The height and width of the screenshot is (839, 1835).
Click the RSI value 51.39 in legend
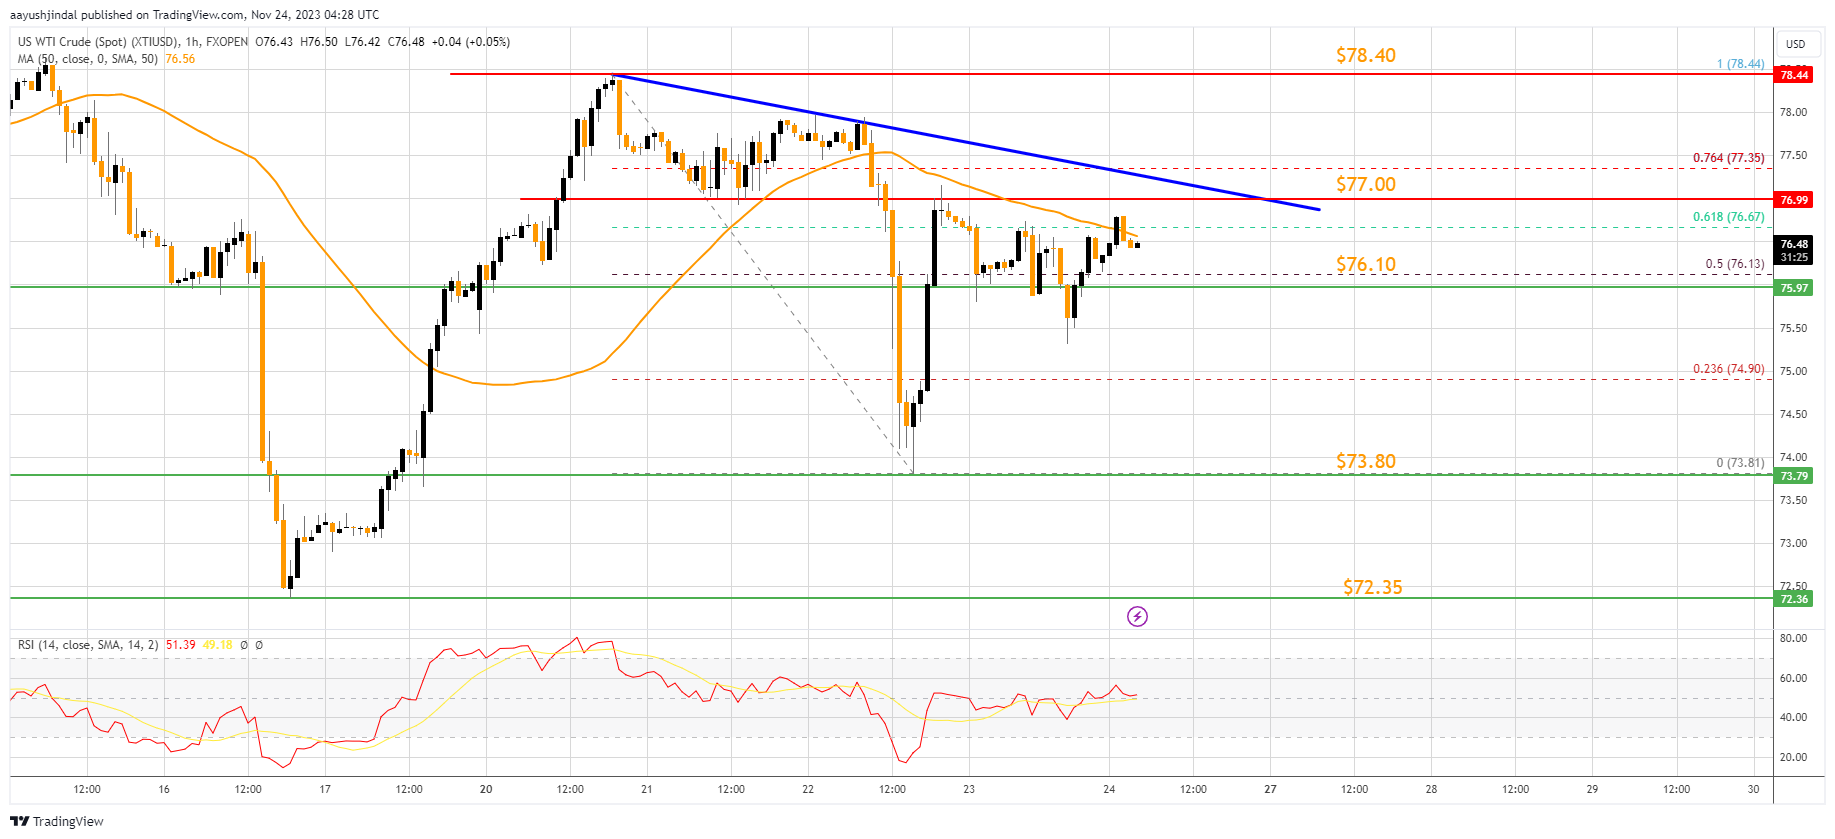click(181, 645)
